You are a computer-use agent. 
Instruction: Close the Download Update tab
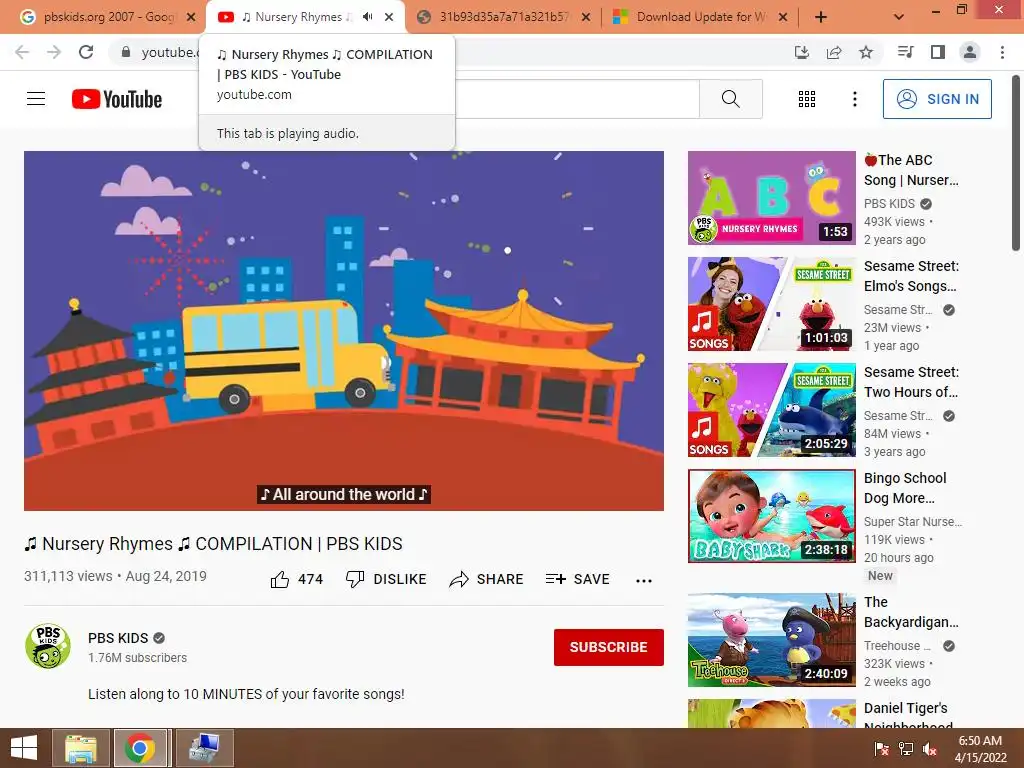pos(783,17)
